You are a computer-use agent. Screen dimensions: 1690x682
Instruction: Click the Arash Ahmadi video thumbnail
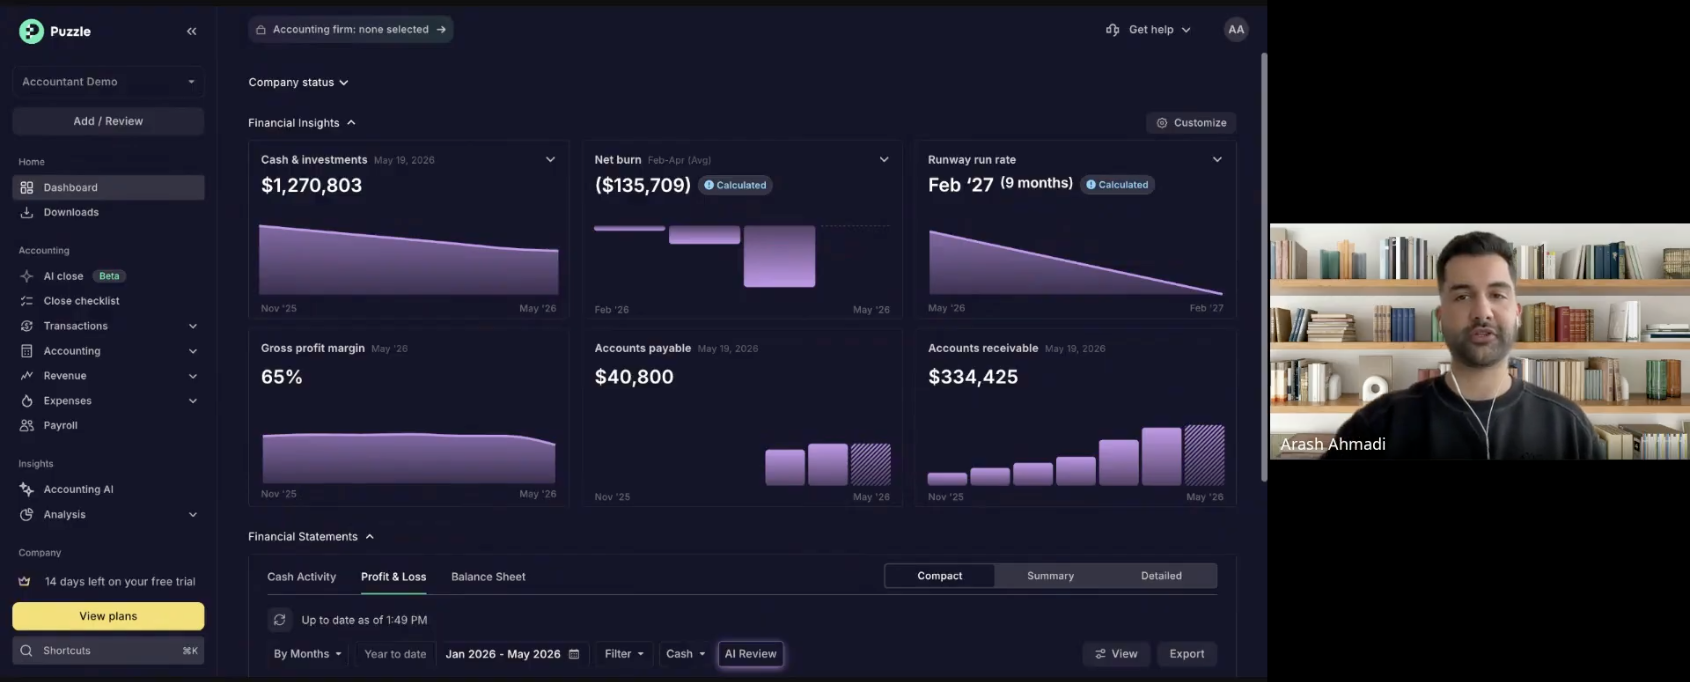point(1479,341)
